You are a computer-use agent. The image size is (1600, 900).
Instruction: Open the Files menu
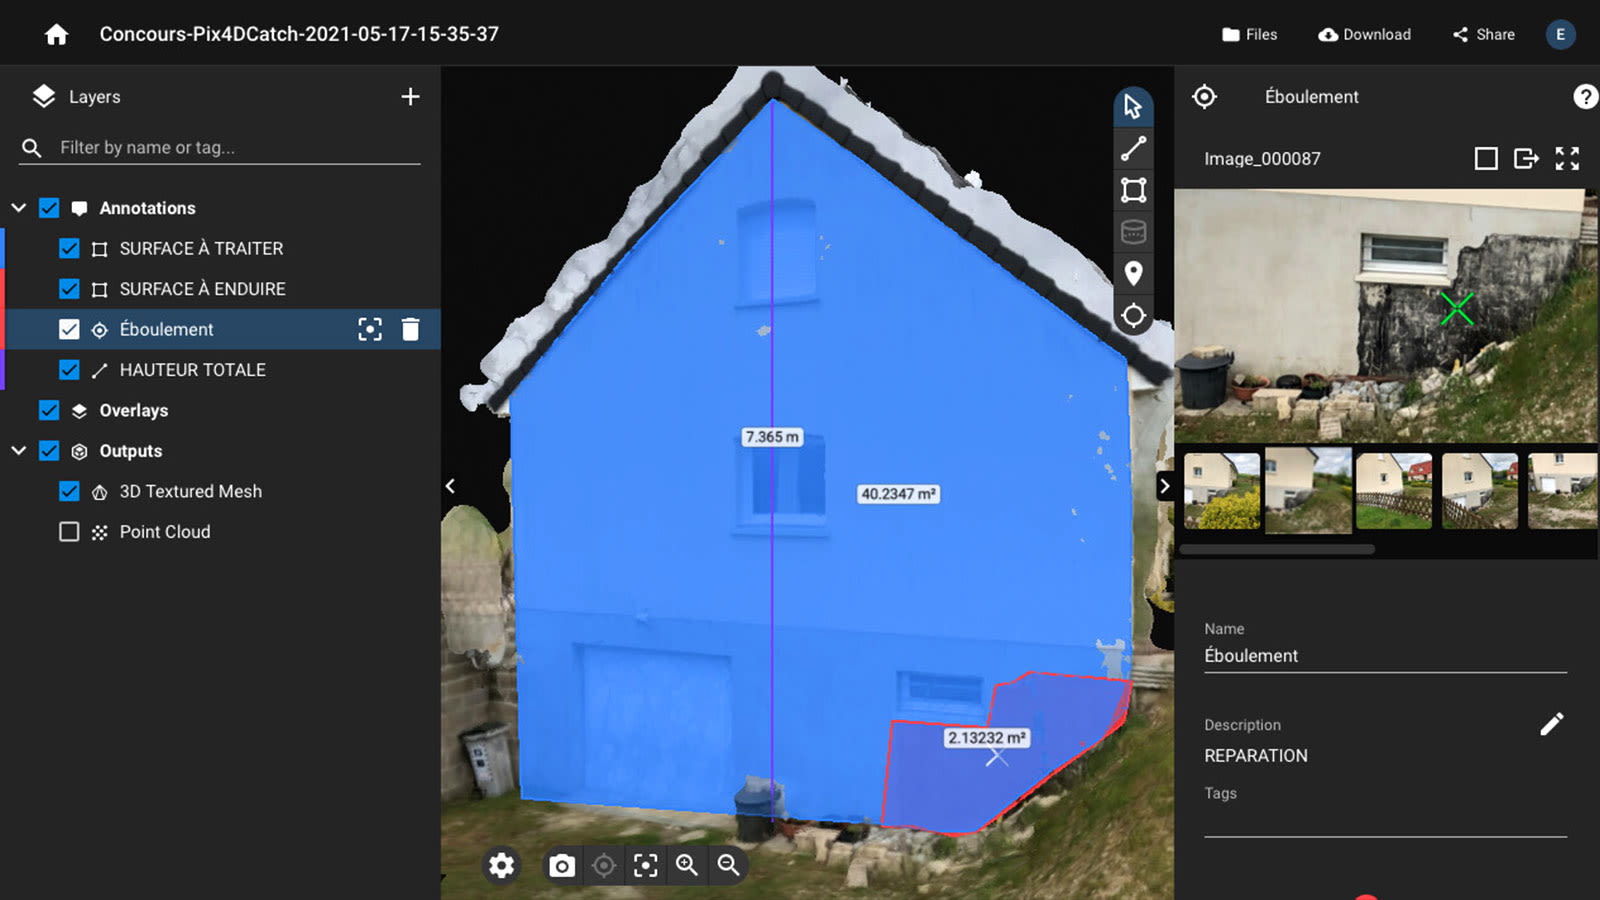tap(1249, 33)
